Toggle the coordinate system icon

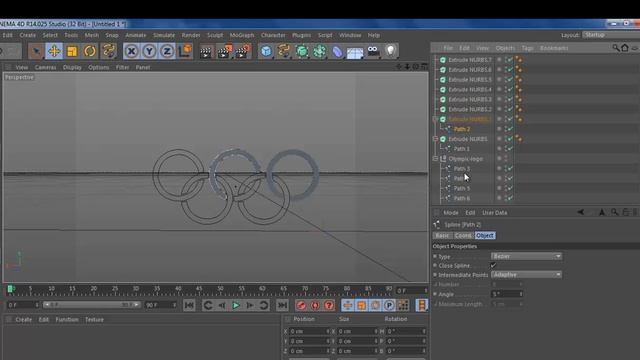(x=185, y=51)
